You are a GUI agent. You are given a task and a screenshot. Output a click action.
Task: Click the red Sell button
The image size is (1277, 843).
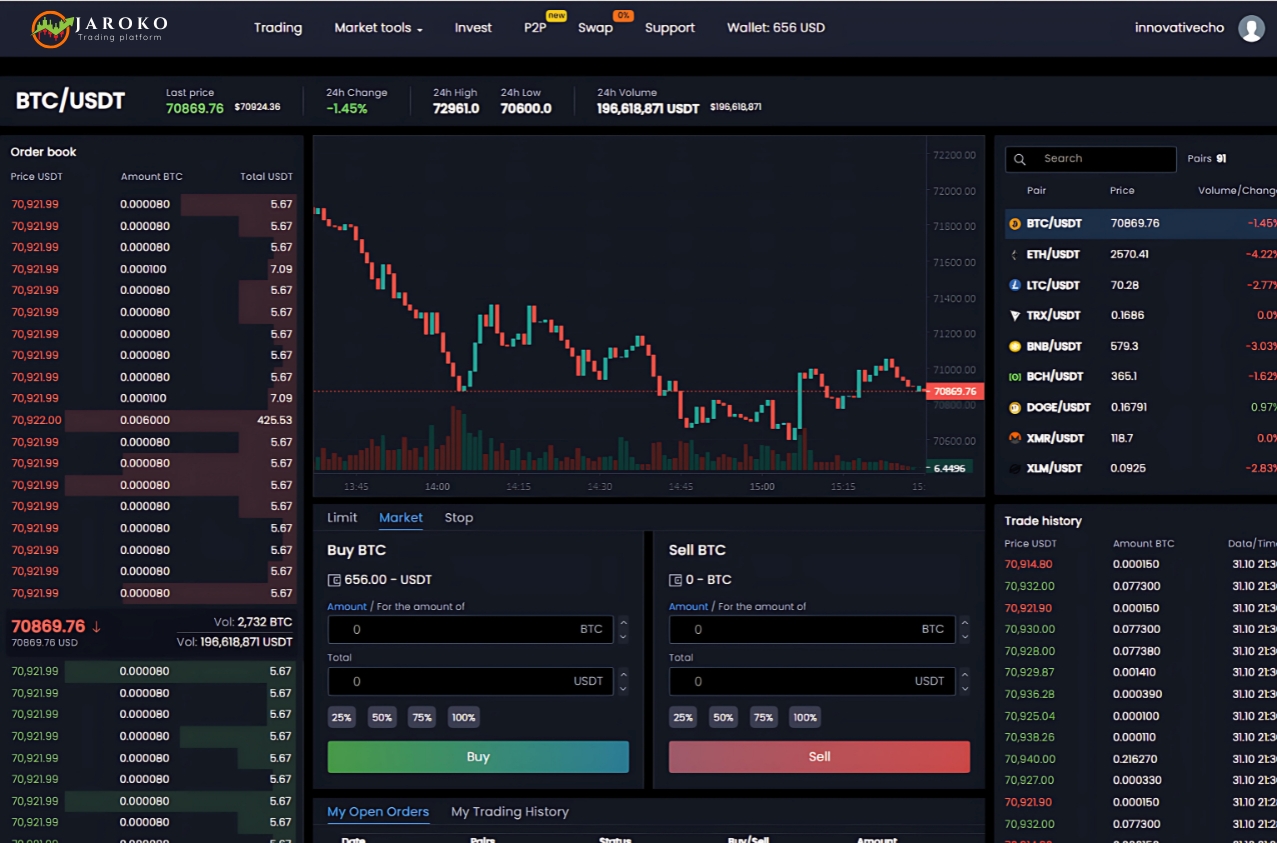point(819,757)
